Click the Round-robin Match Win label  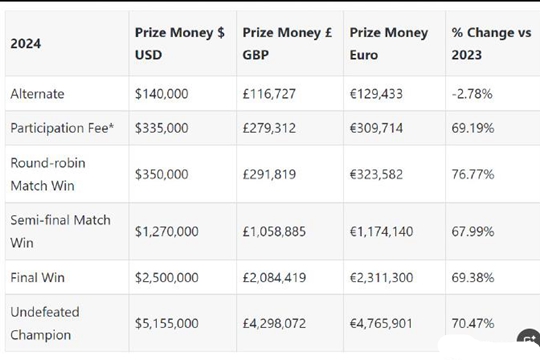[x=48, y=174]
